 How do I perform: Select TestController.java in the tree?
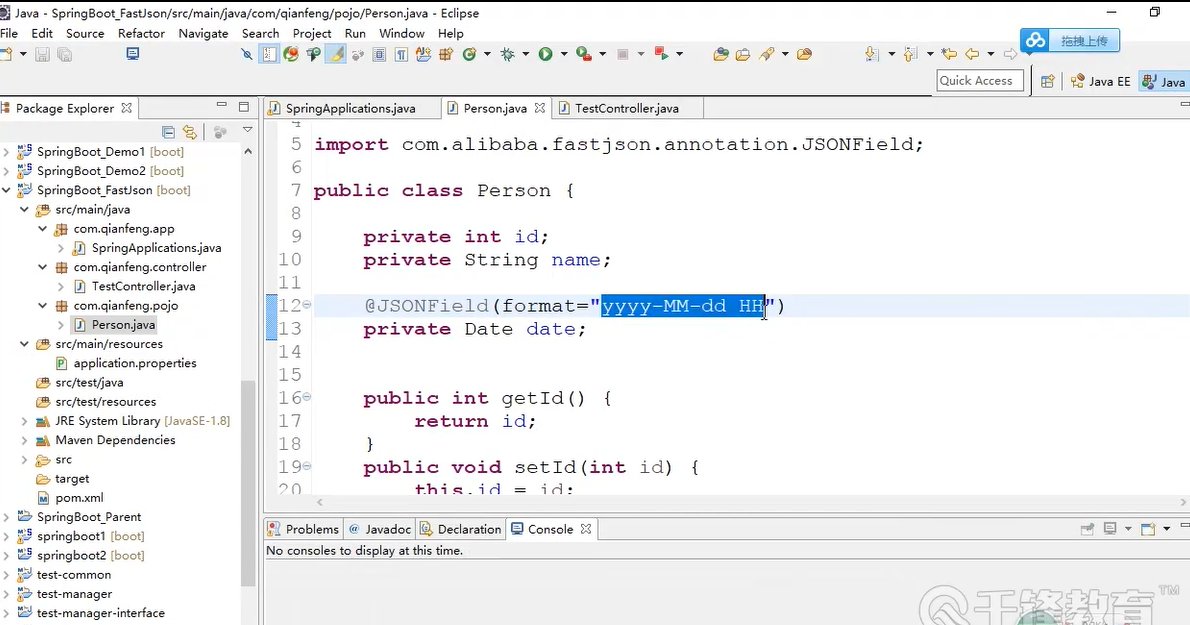(143, 286)
